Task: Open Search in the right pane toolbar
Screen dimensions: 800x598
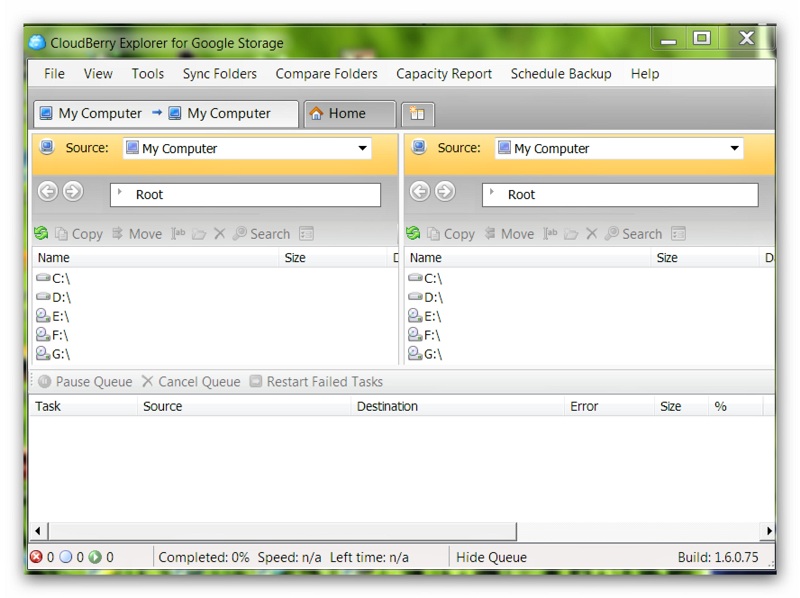Action: [x=633, y=234]
